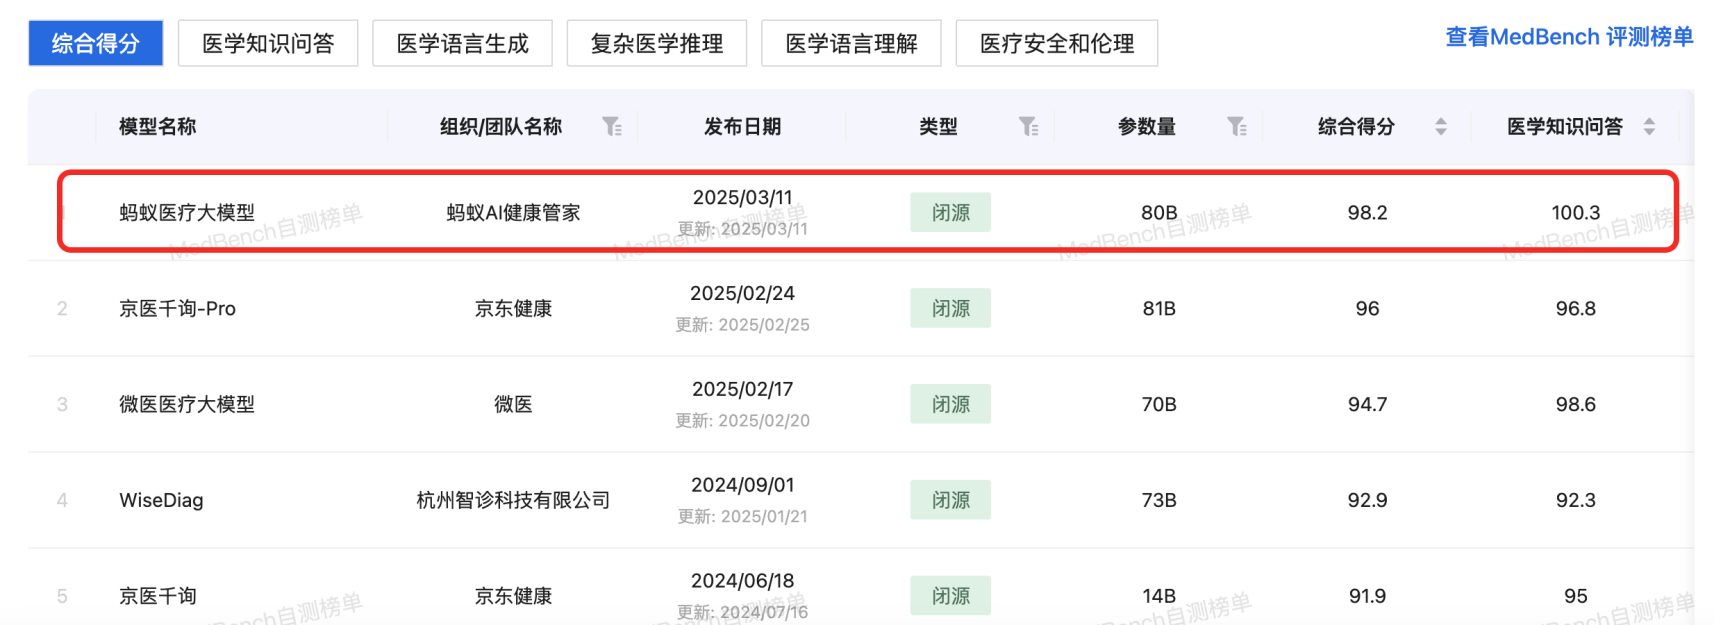Screen dimensions: 1714x625
Task: Click 京东健康 cell in 京医千询-Pro row
Action: point(513,308)
